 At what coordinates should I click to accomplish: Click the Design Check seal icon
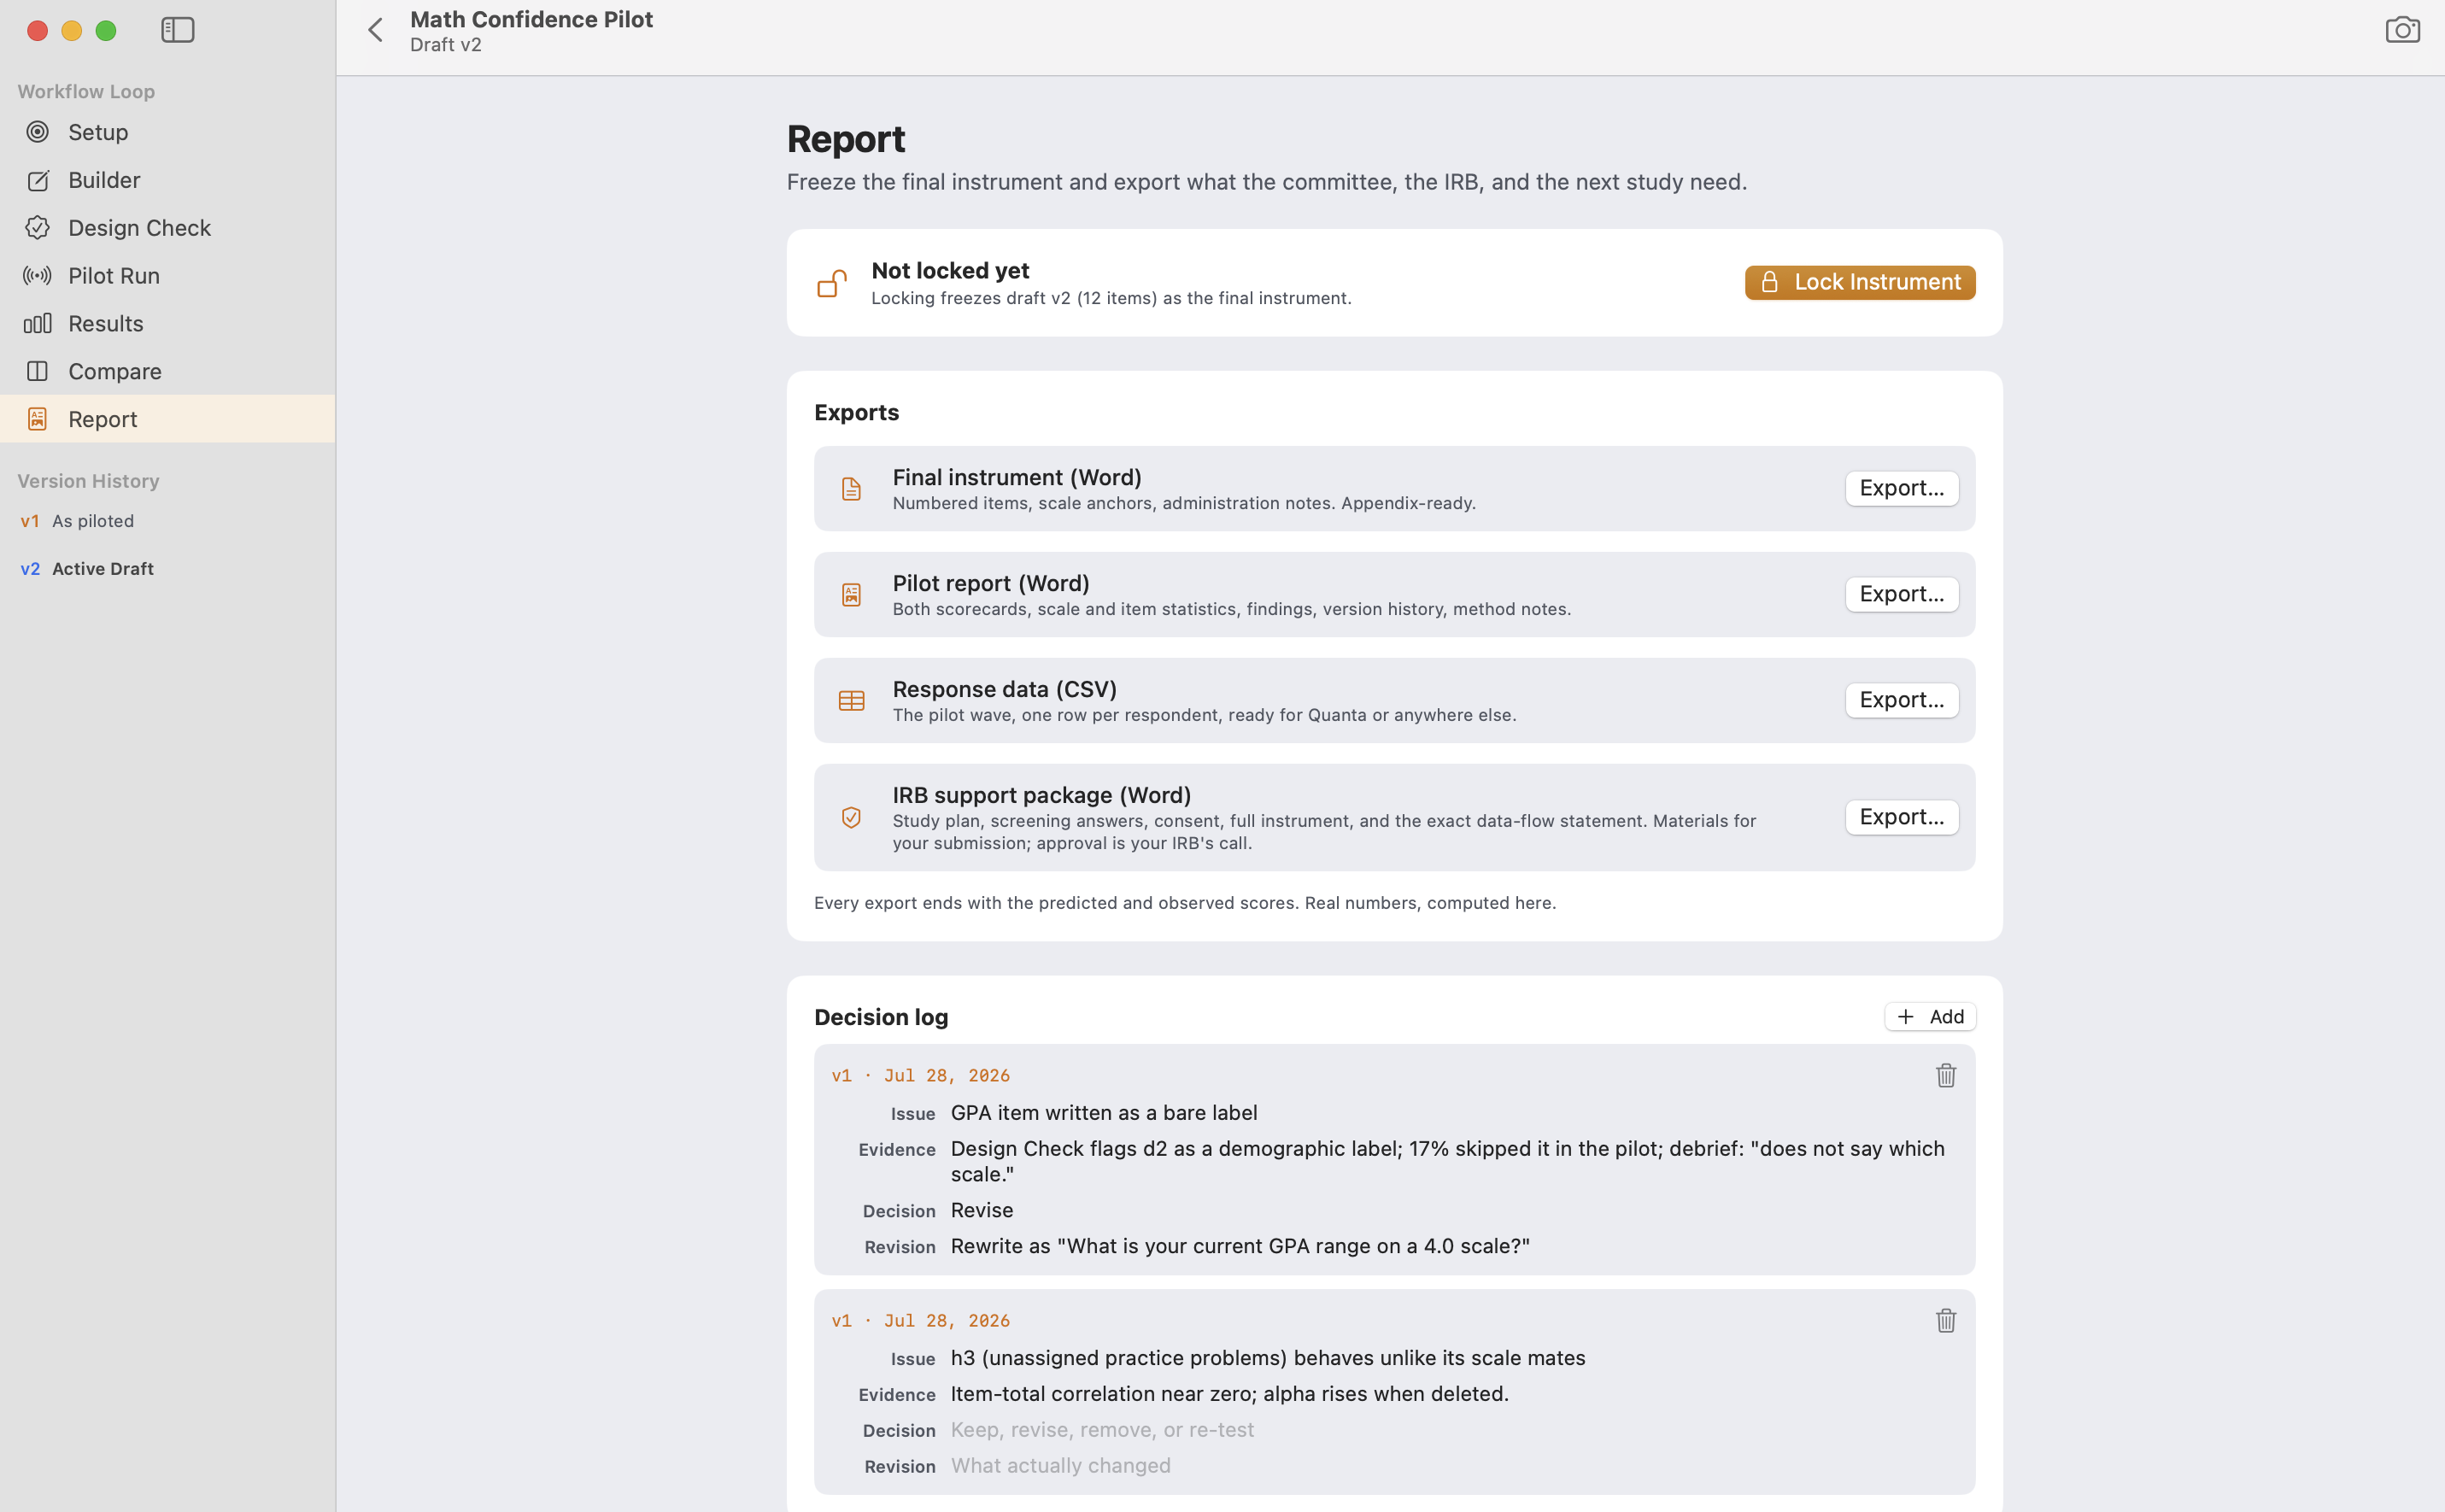37,228
